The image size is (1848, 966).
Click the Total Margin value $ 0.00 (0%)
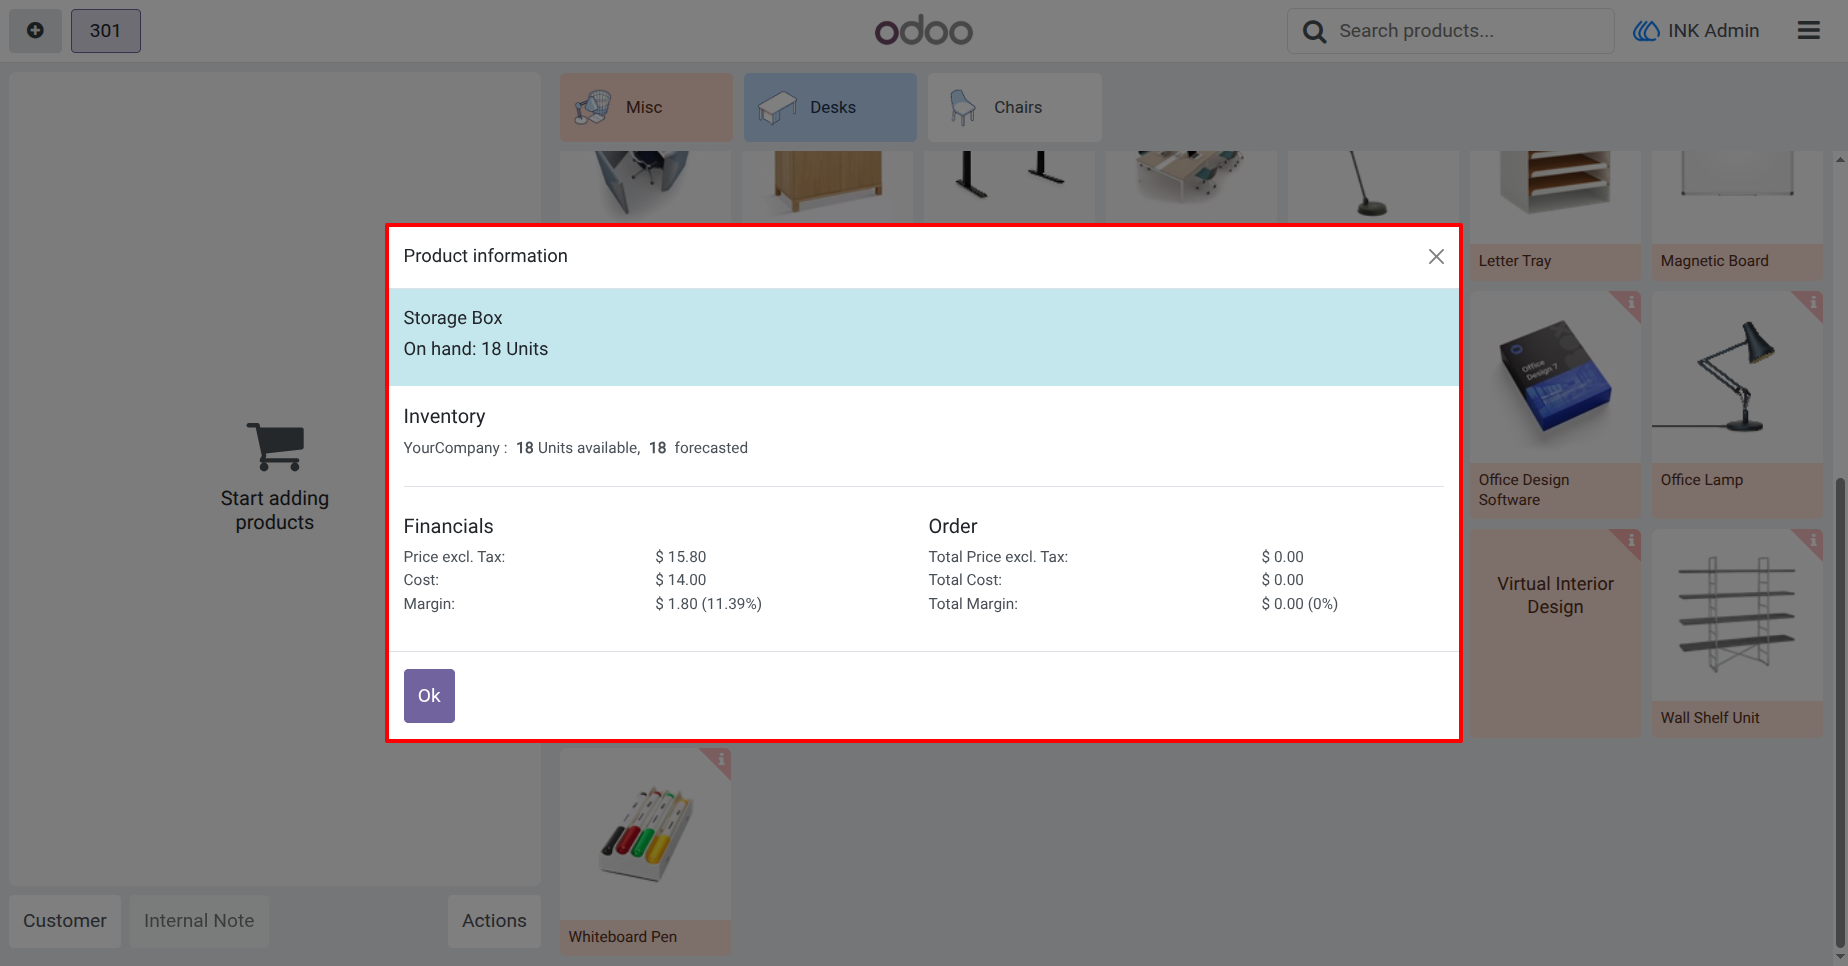(x=1300, y=604)
